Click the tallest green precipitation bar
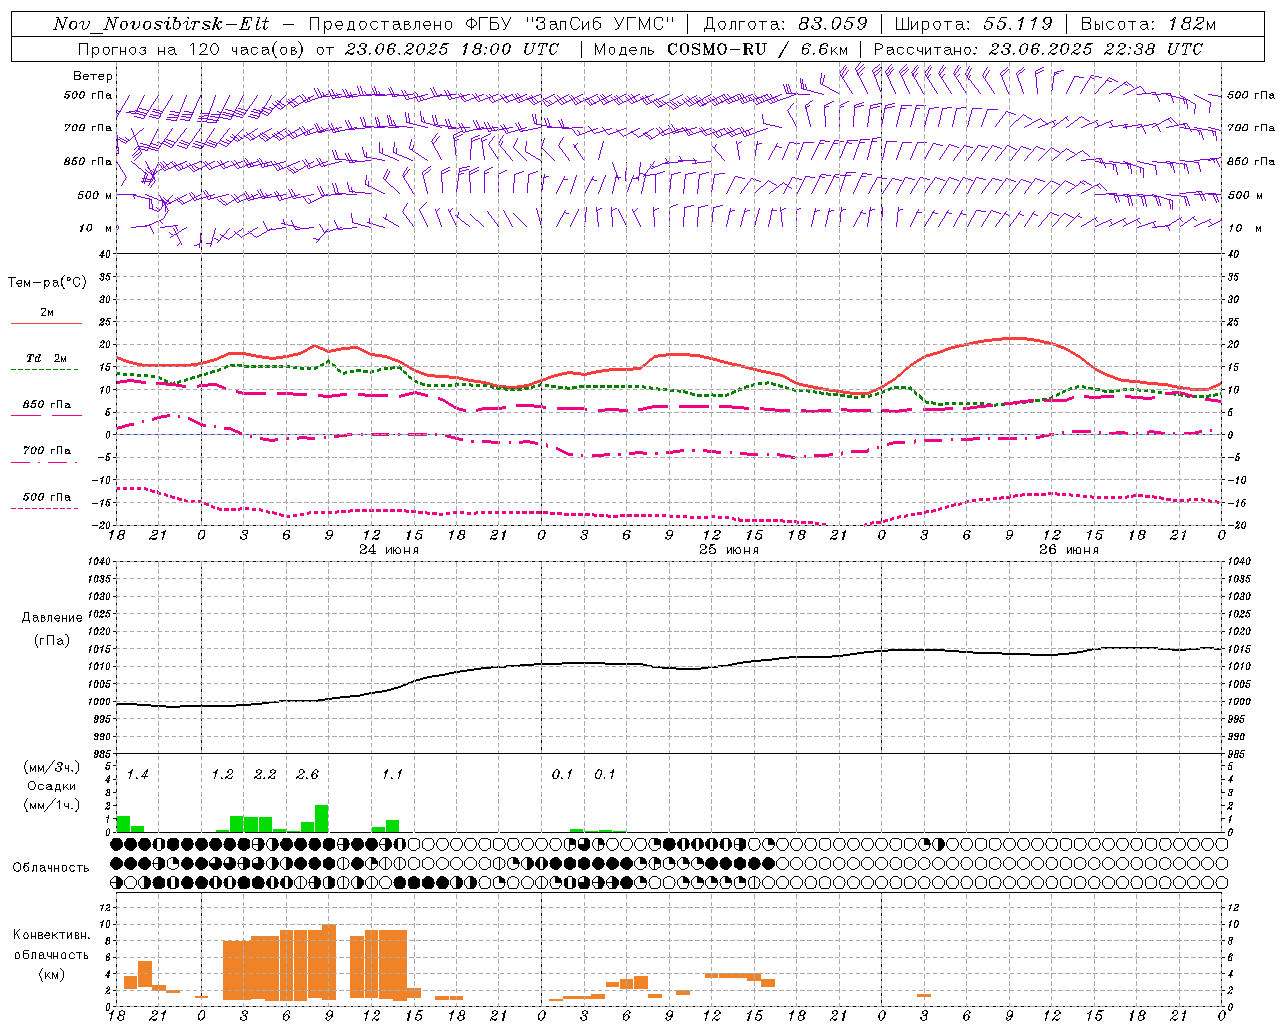The width and height of the screenshot is (1280, 1024). 322,819
